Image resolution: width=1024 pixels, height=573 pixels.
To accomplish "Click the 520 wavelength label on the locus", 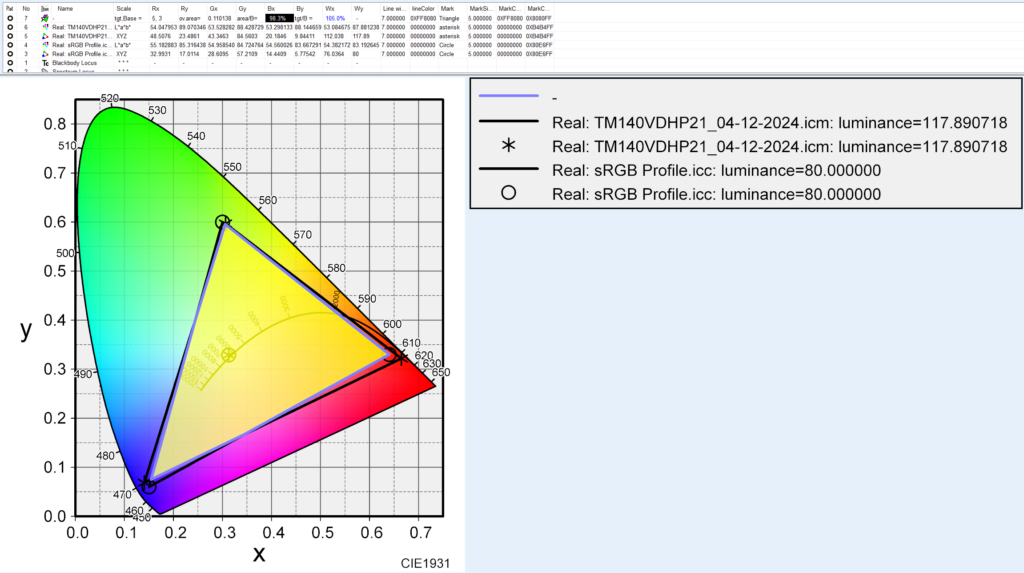I will click(x=110, y=98).
